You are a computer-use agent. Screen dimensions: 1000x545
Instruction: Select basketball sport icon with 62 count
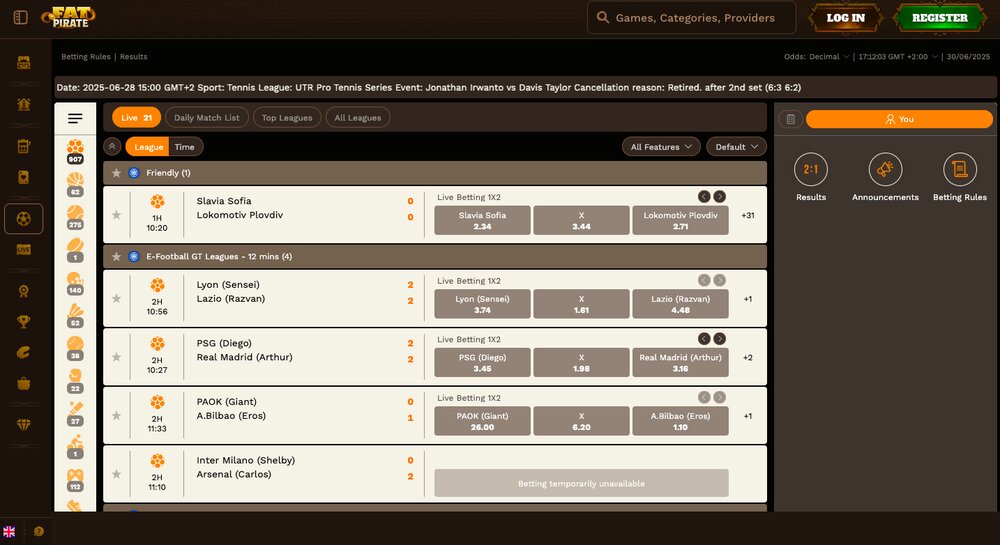click(x=75, y=184)
